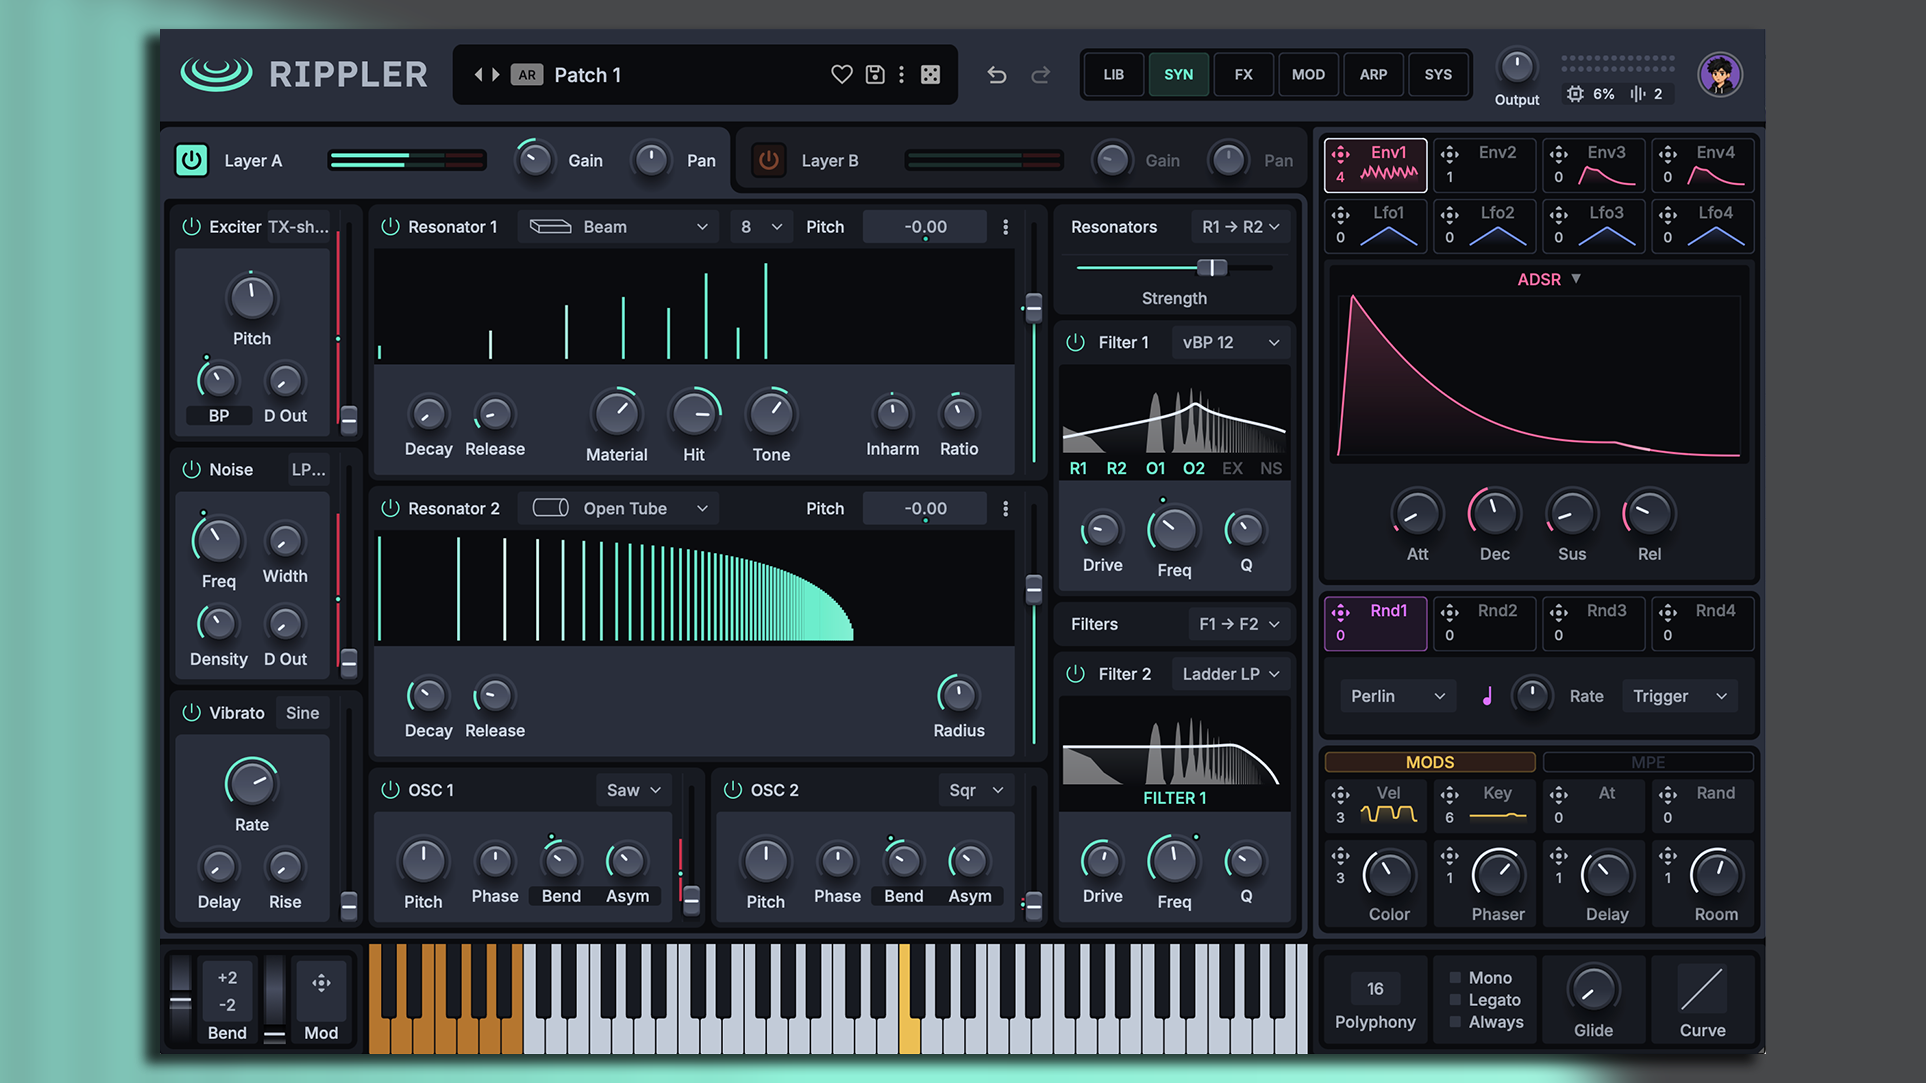Viewport: 1926px width, 1083px height.
Task: Switch to the ARP tab
Action: point(1373,74)
